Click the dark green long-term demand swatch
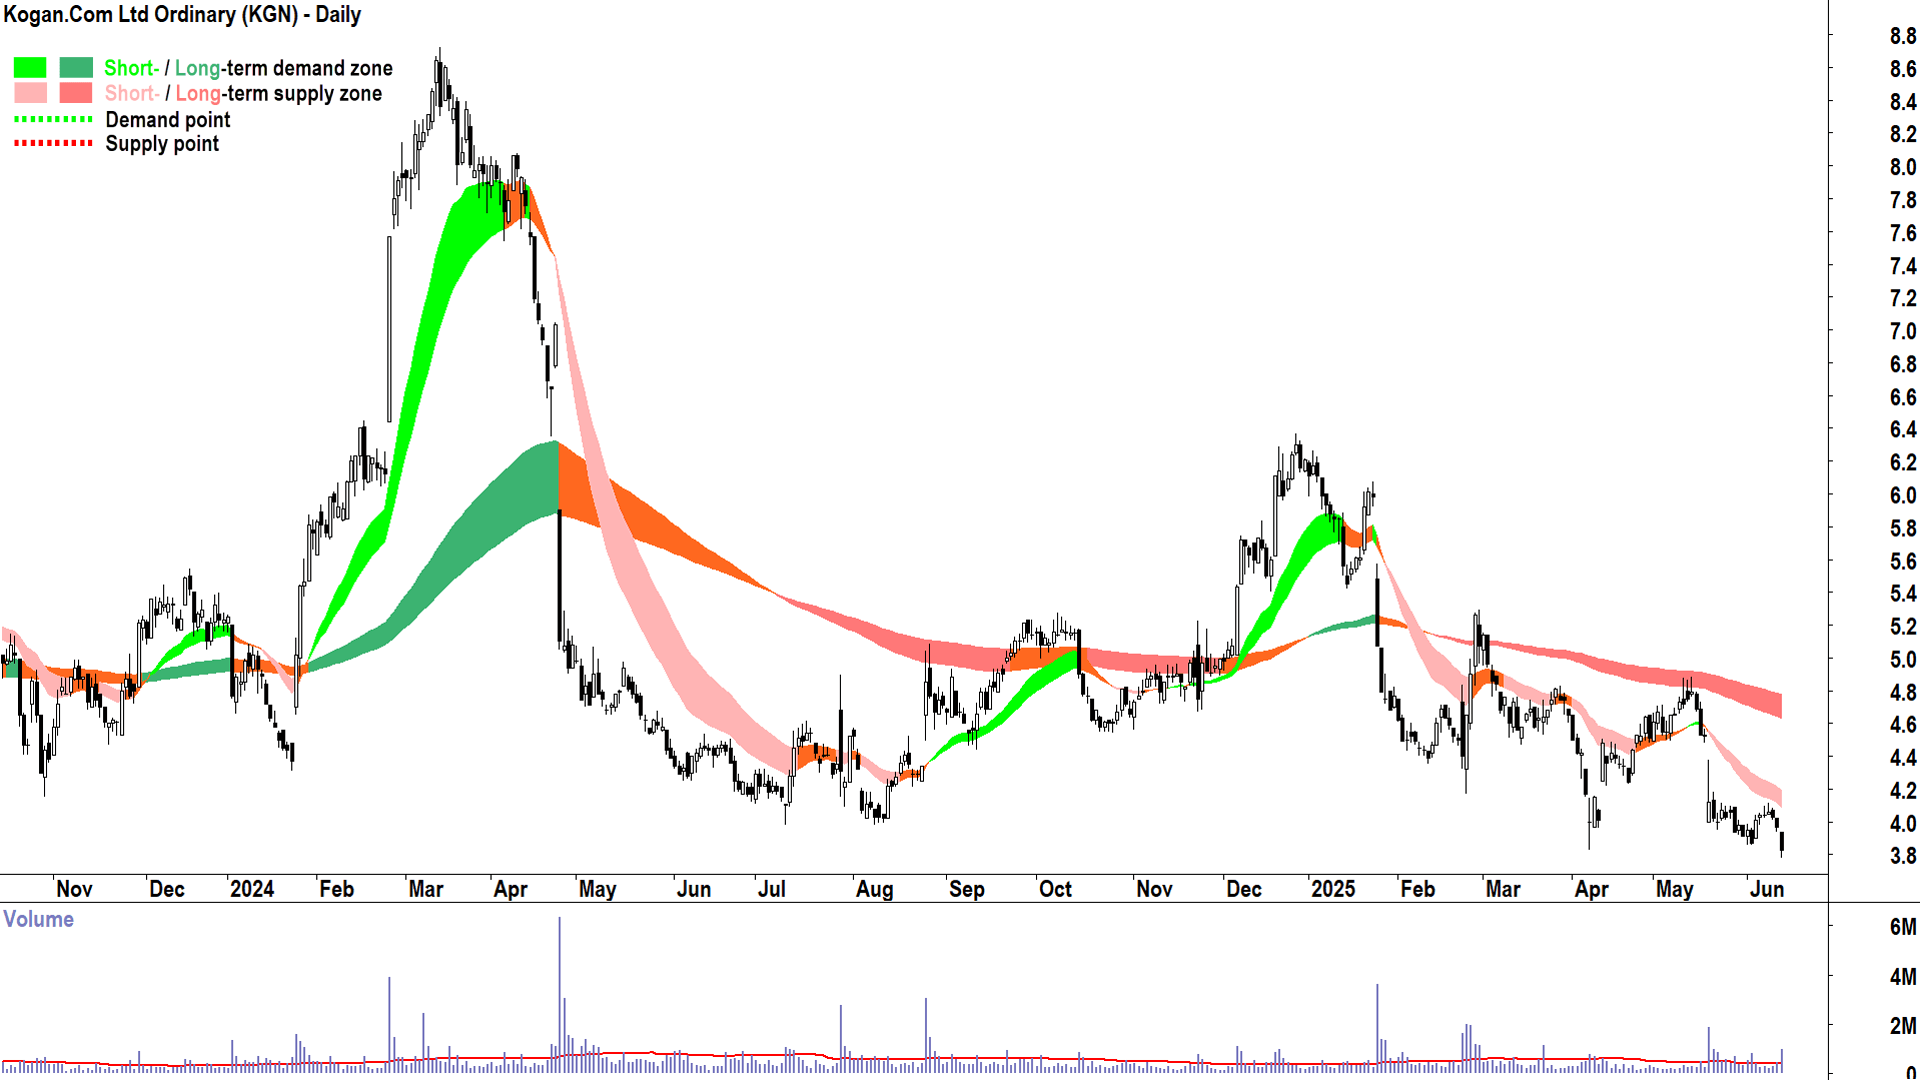 (76, 68)
